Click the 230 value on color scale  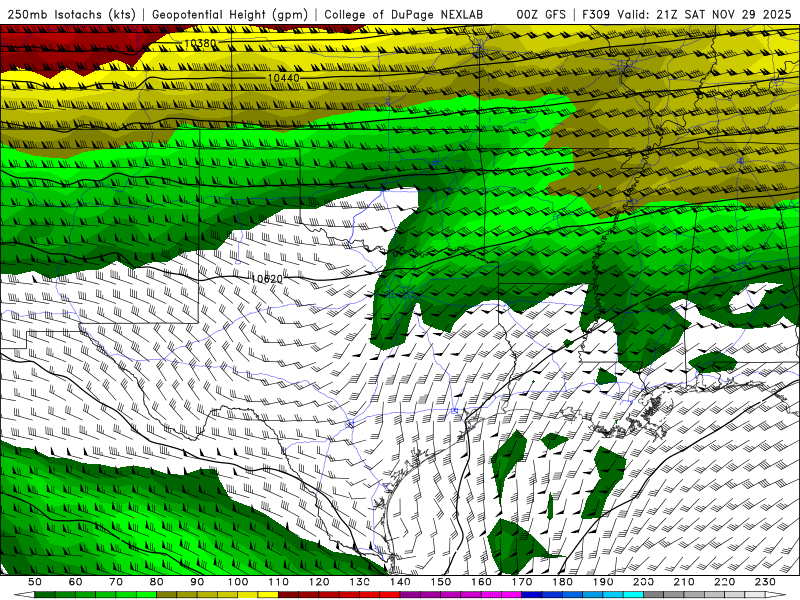pos(765,582)
